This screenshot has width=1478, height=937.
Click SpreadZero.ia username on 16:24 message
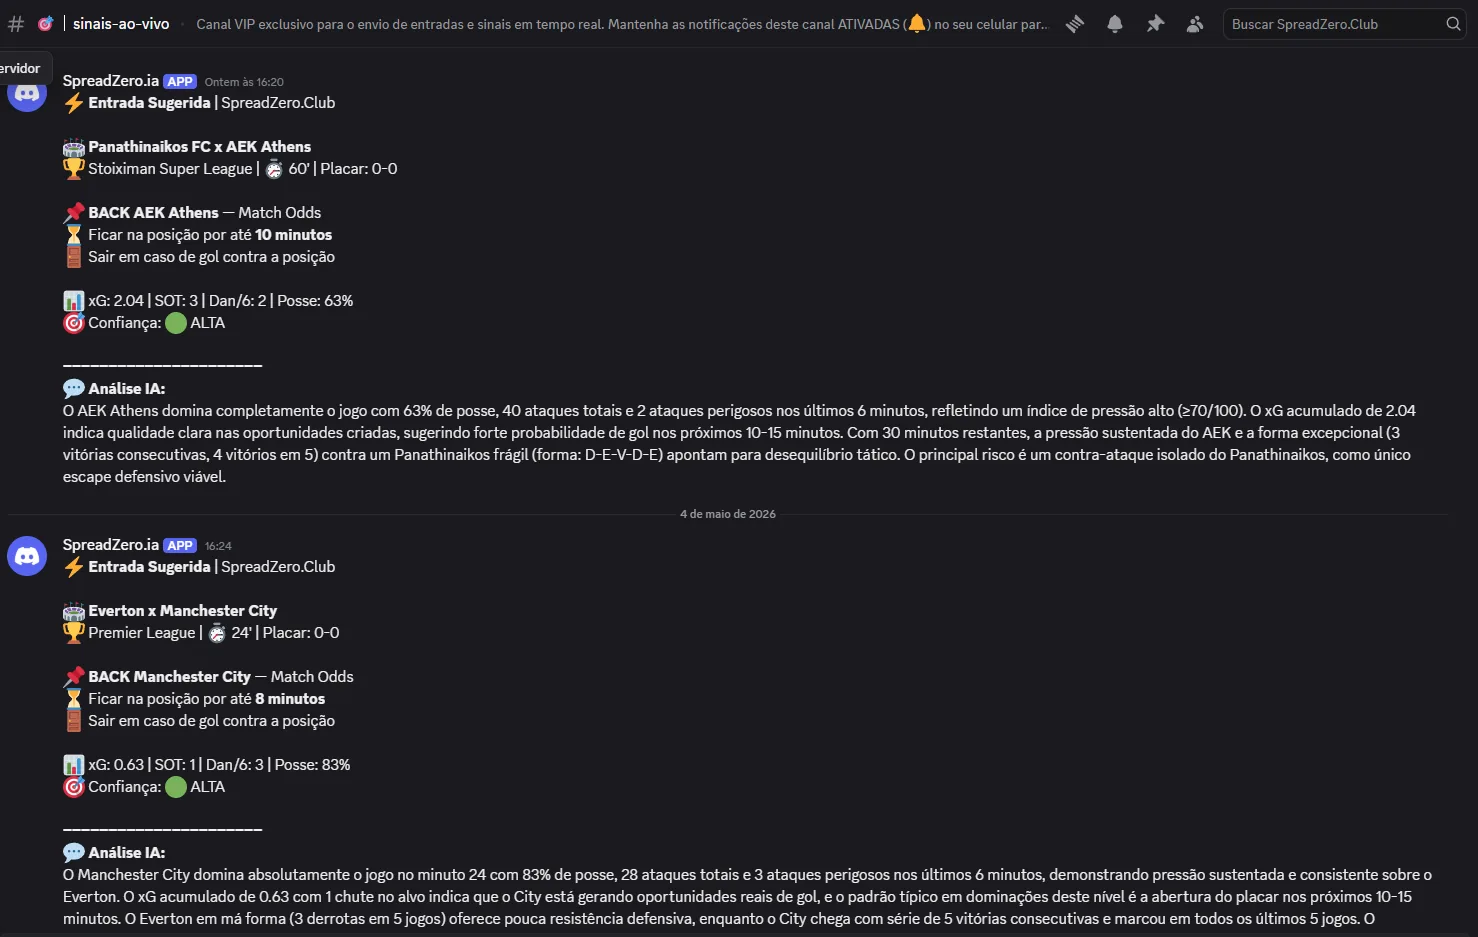[110, 545]
